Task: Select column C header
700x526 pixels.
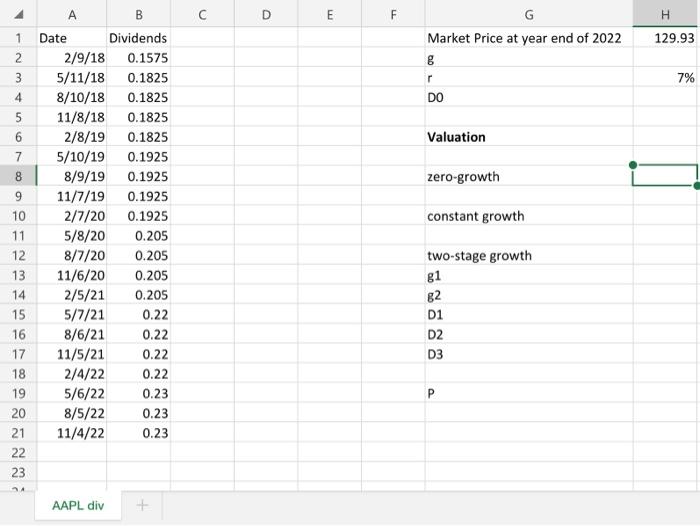Action: 202,14
